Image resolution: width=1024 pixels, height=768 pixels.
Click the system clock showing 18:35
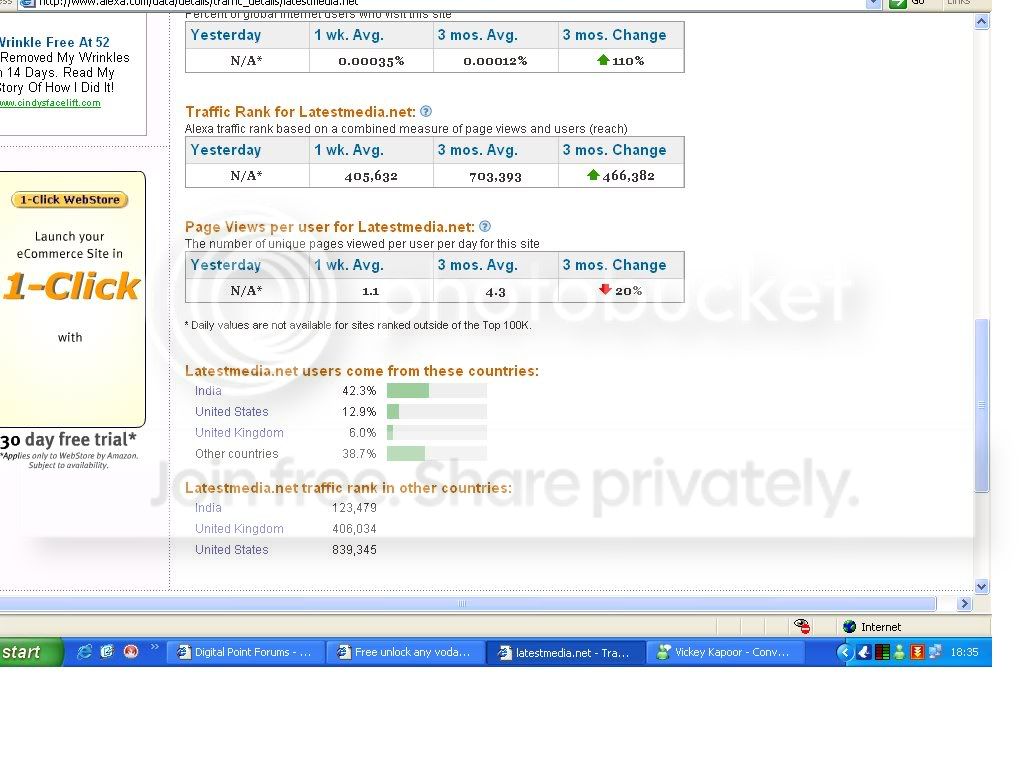click(964, 652)
